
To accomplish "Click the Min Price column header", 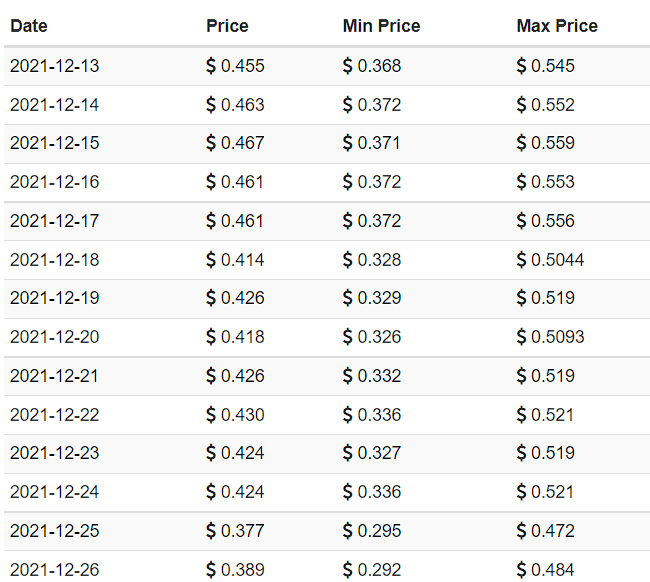I will pos(381,26).
